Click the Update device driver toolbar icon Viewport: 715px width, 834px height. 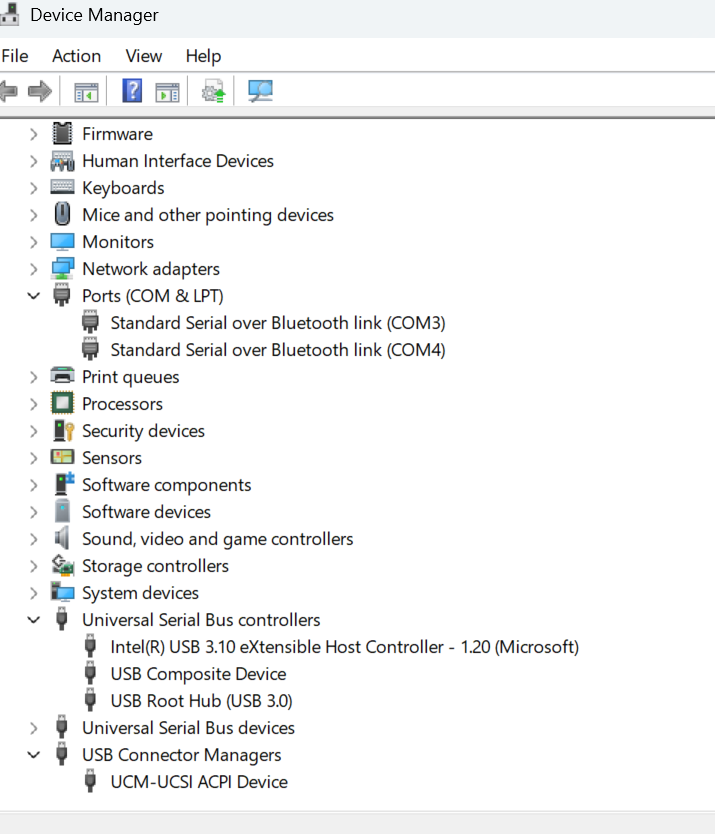coord(214,92)
